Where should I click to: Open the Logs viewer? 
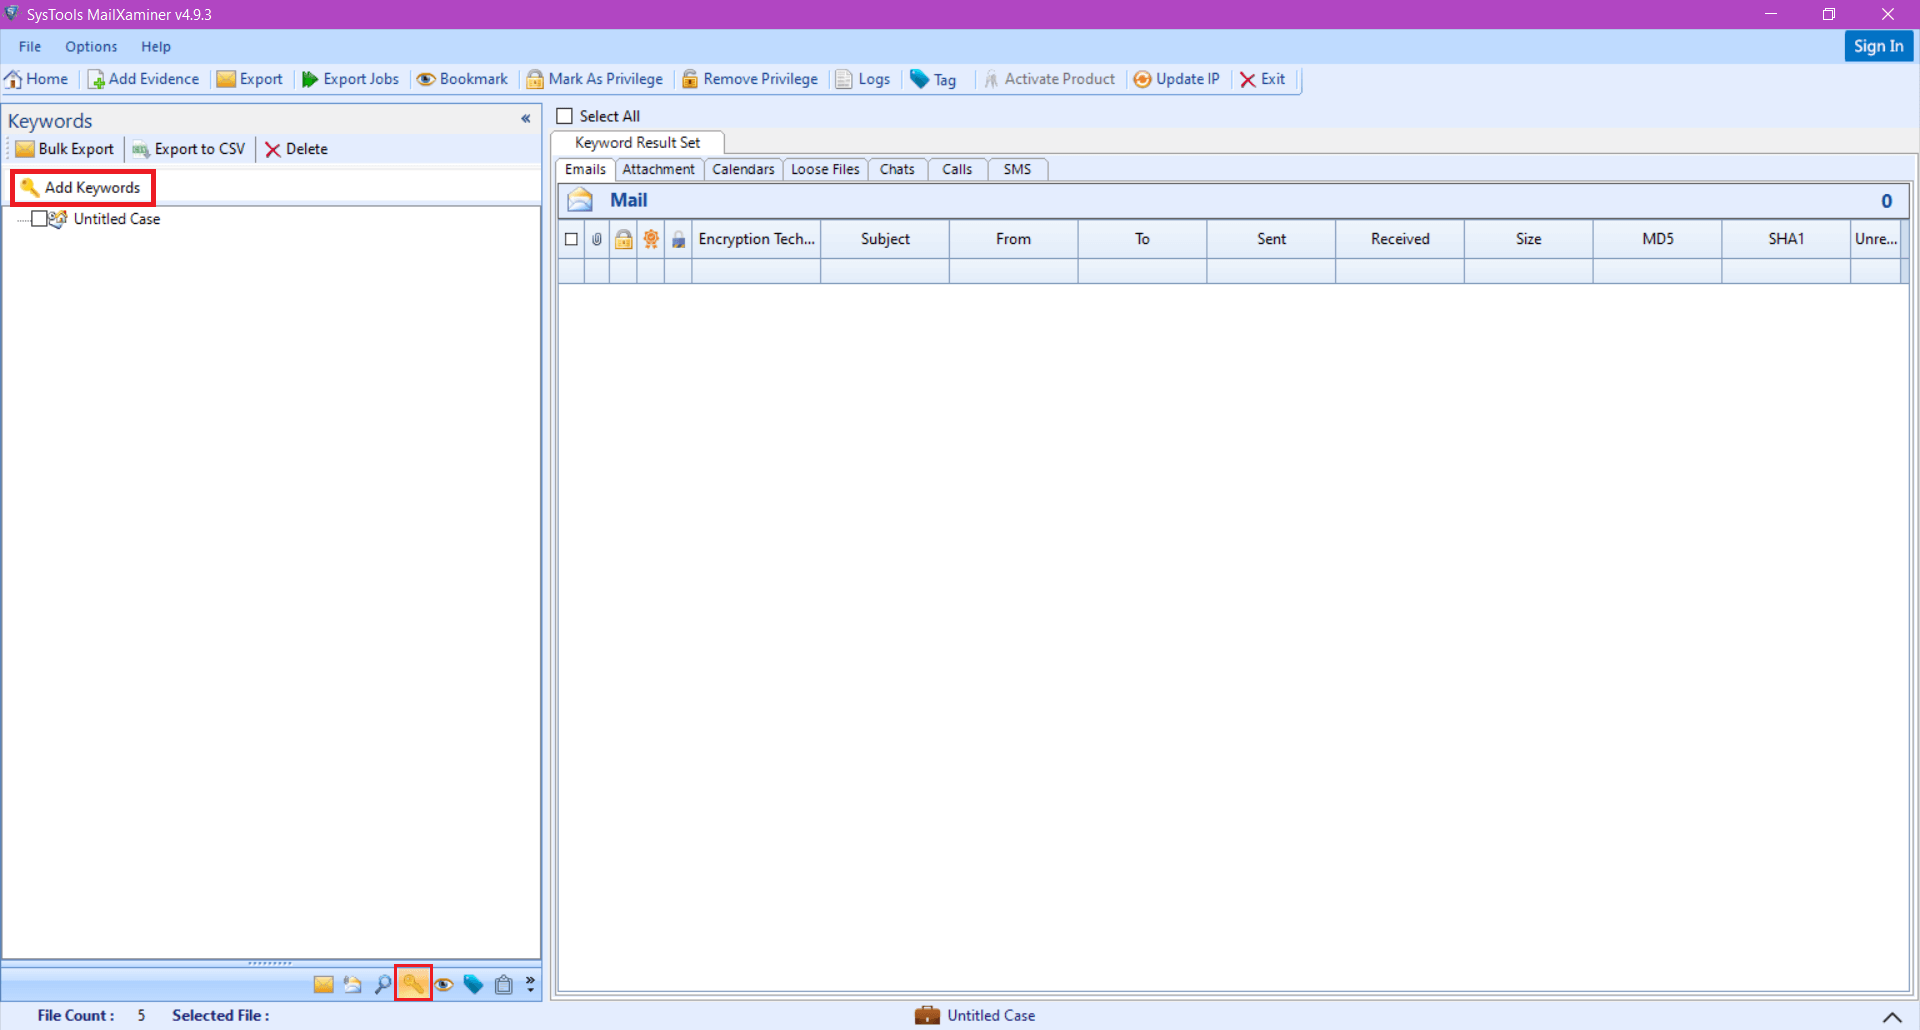coord(862,79)
